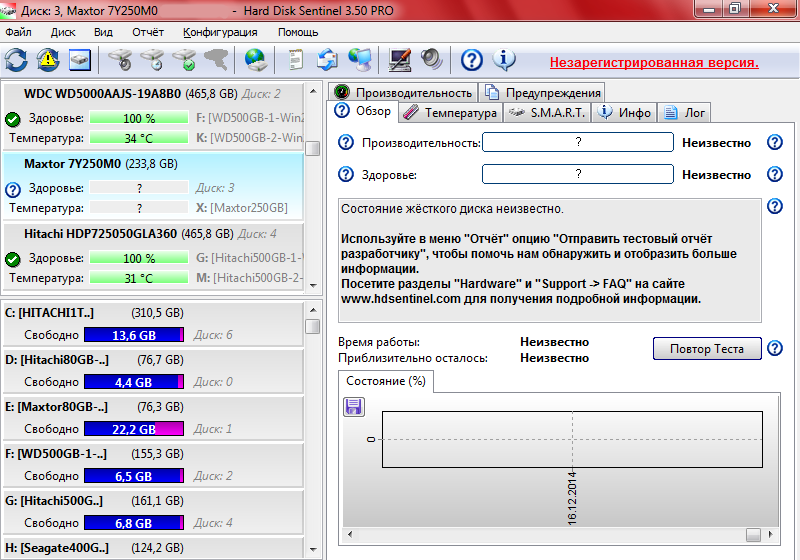The height and width of the screenshot is (560, 800).
Task: Select partition F: [WD500GB-1-..]
Action: click(153, 465)
